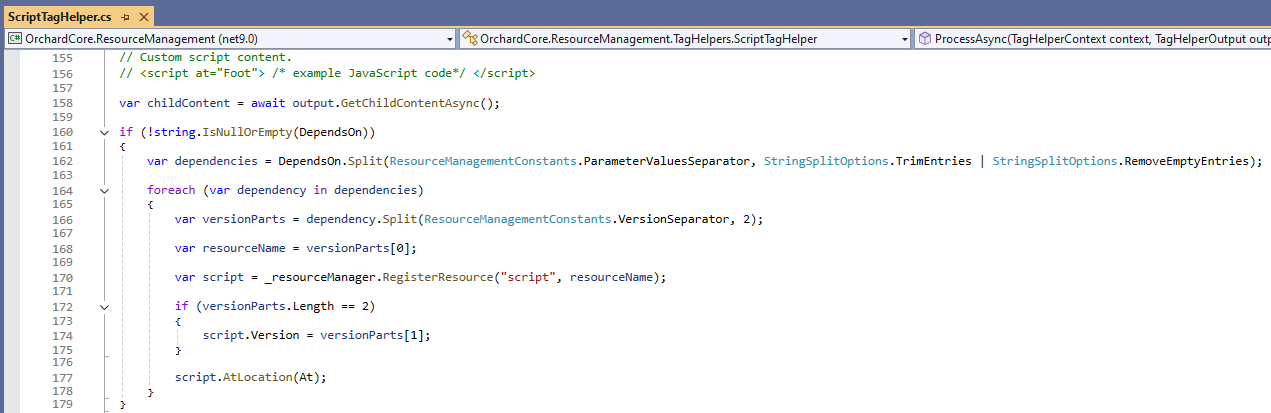The width and height of the screenshot is (1271, 413).
Task: Click the pin icon on ScriptTagHelper.cs tab
Action: click(125, 17)
